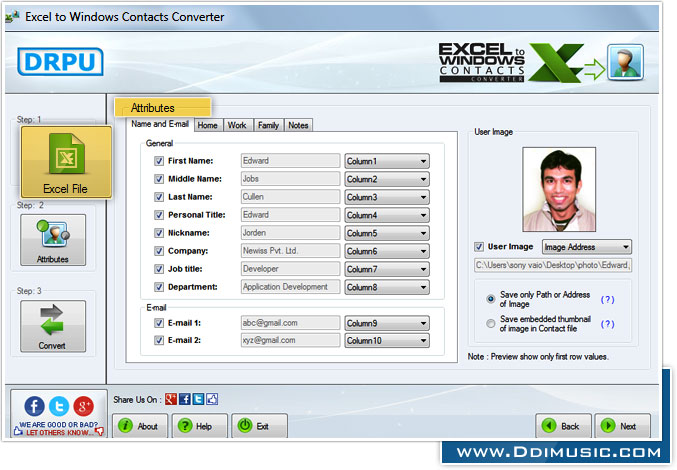This screenshot has height=470, width=677.
Task: Open the Help button
Action: point(199,426)
